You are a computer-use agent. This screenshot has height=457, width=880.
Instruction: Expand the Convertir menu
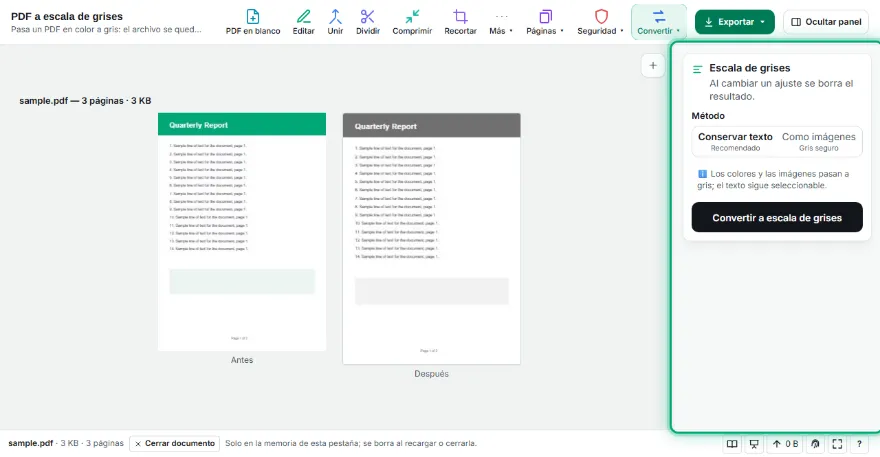(658, 22)
